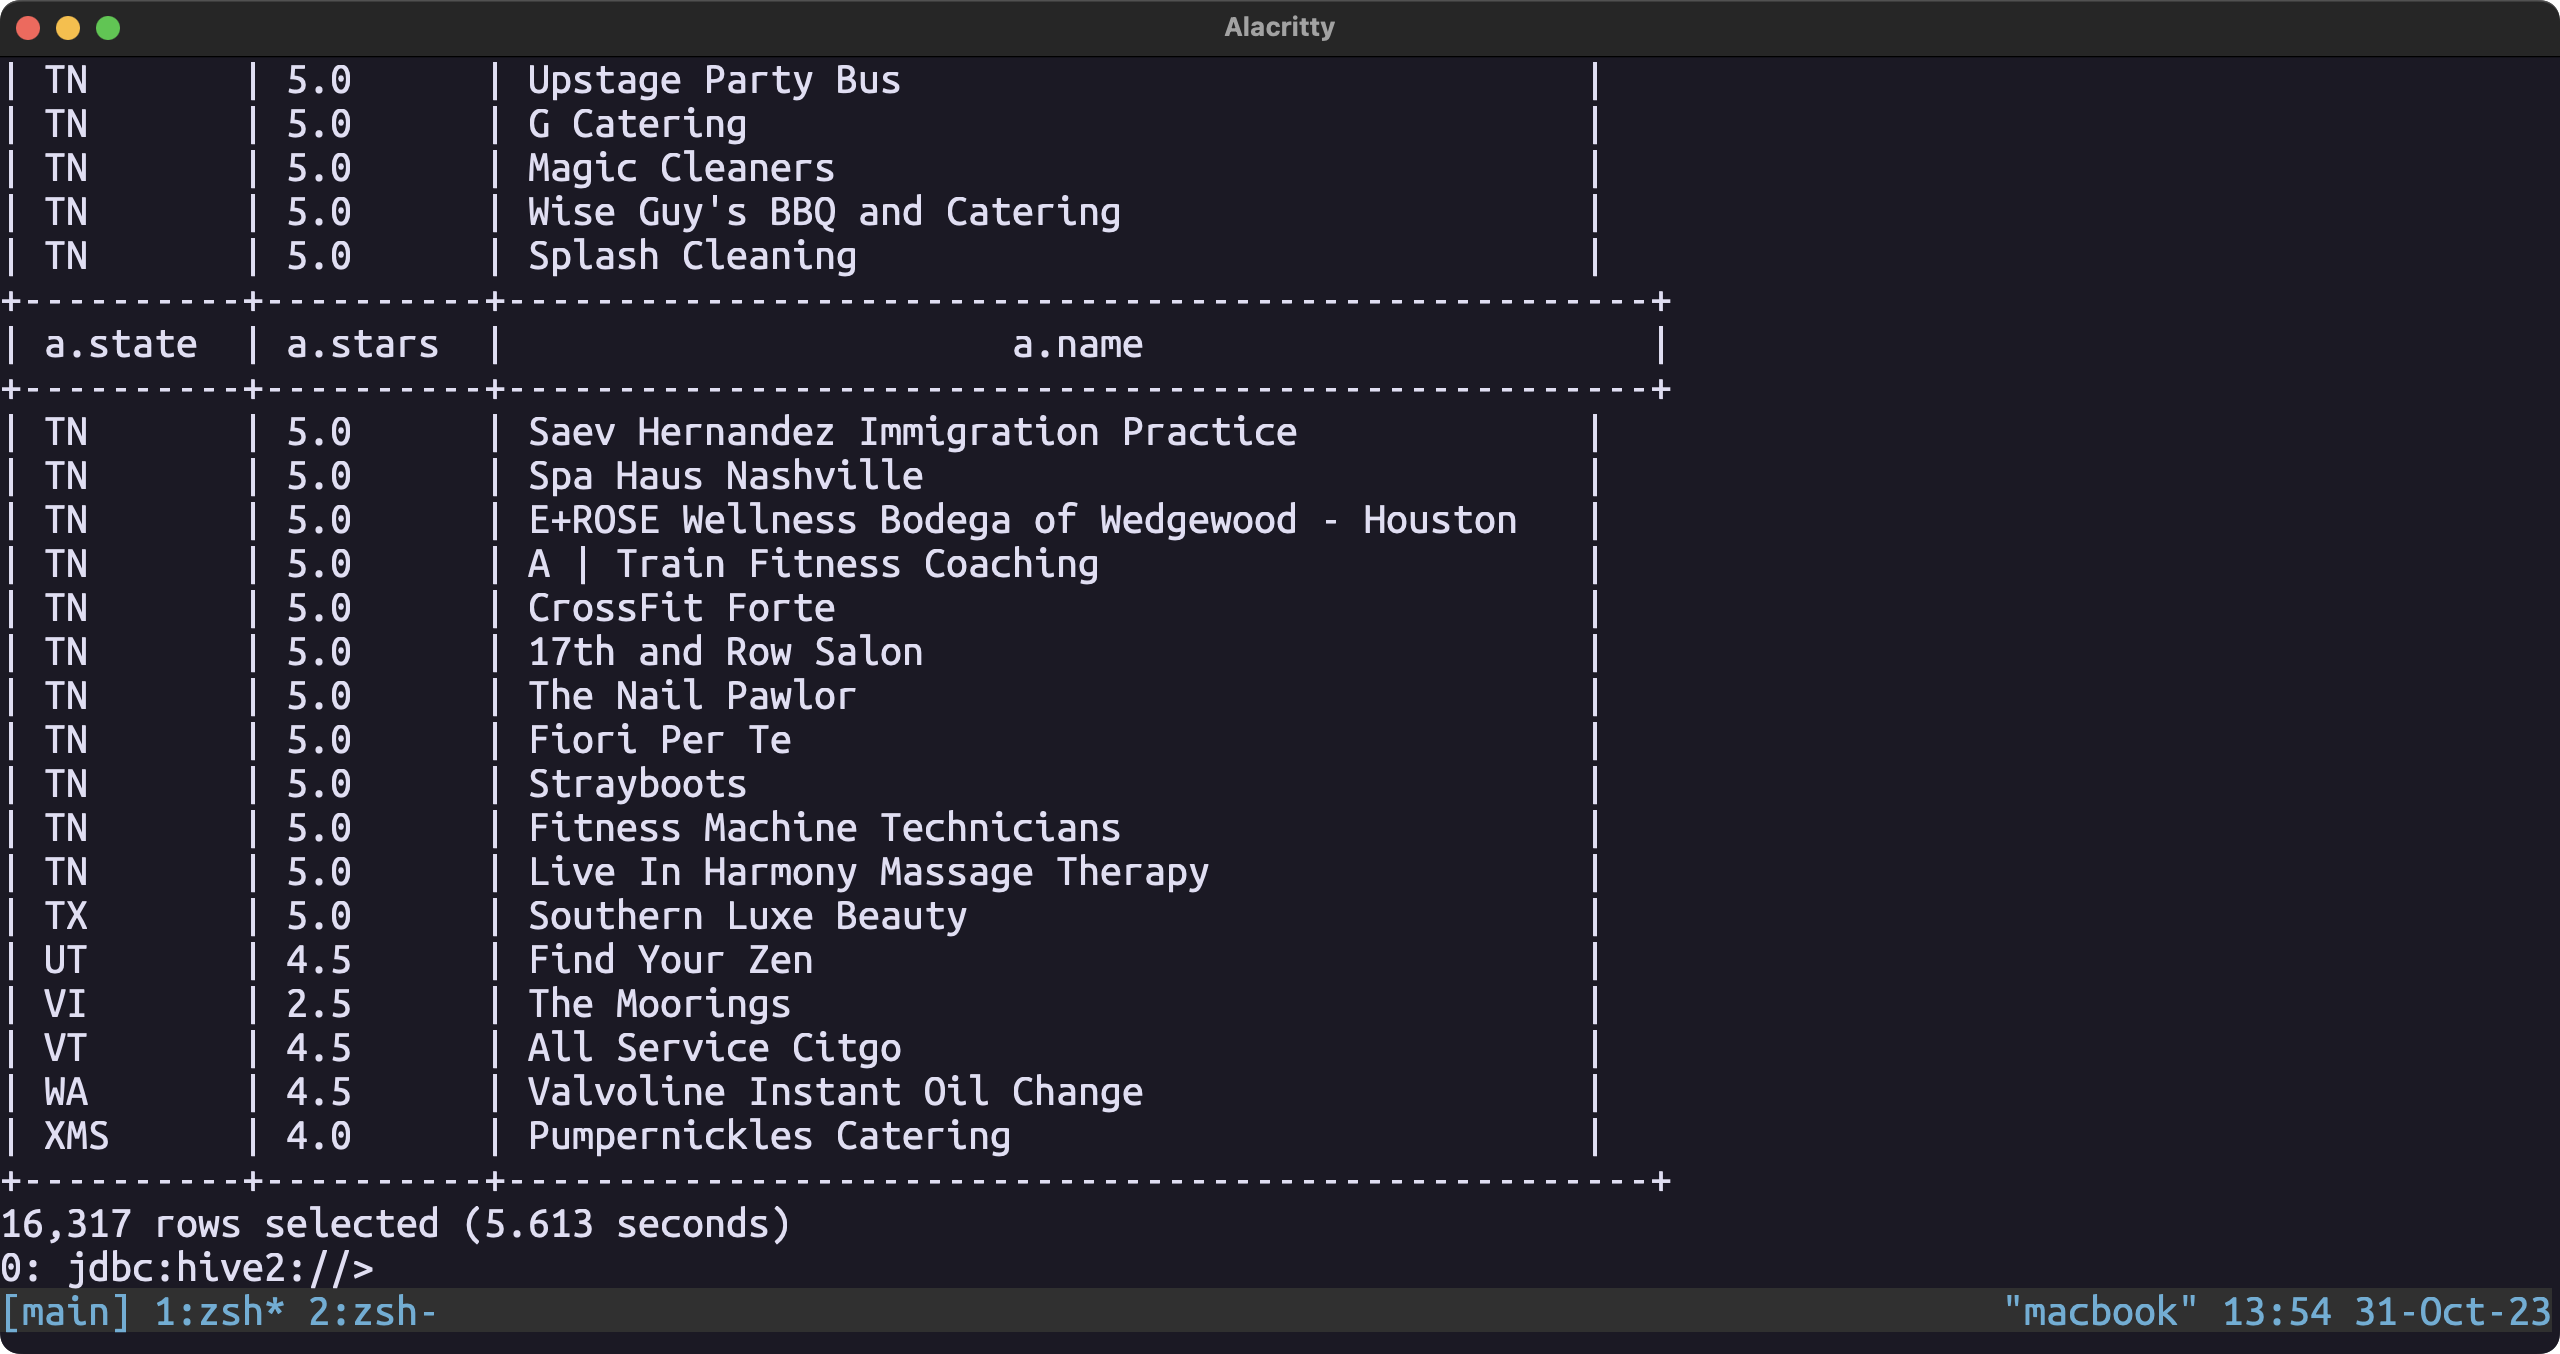Click the Upstage Party Bus row
Screen dimensions: 2560x1354
tap(714, 80)
